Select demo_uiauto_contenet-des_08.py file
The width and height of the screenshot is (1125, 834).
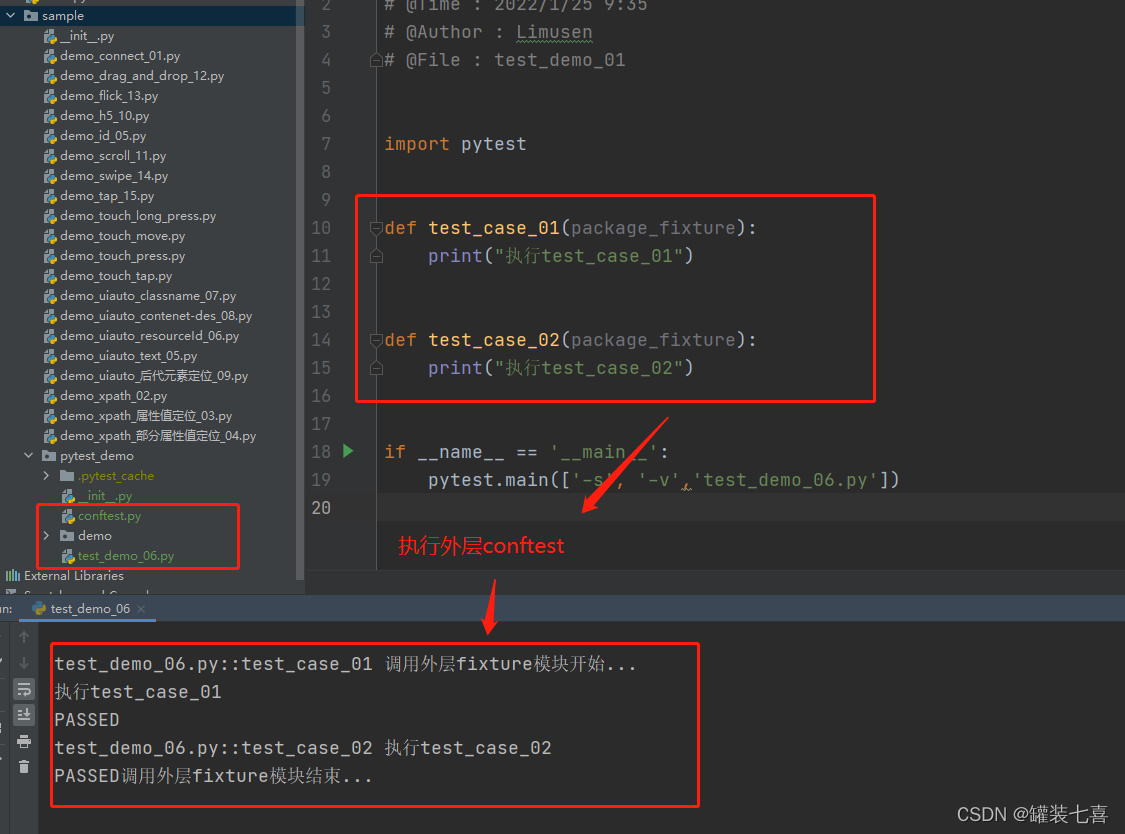[156, 317]
